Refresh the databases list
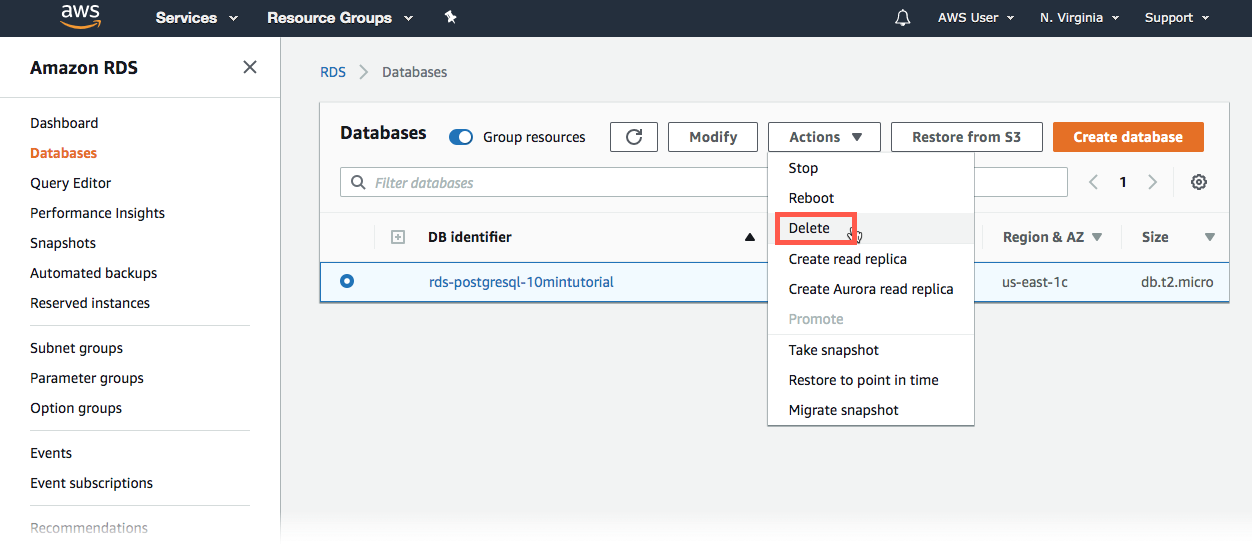The image size is (1252, 544). point(634,137)
